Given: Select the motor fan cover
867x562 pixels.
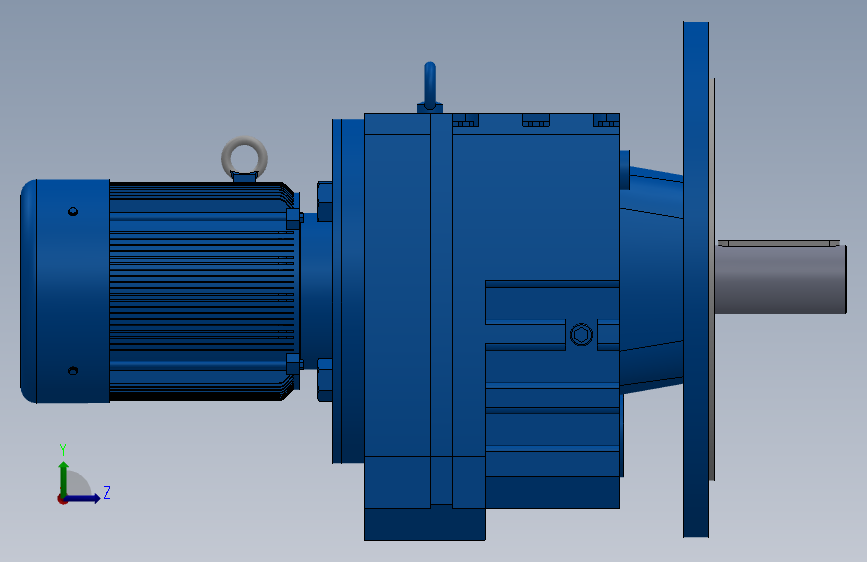Looking at the screenshot, I should click(x=65, y=291).
